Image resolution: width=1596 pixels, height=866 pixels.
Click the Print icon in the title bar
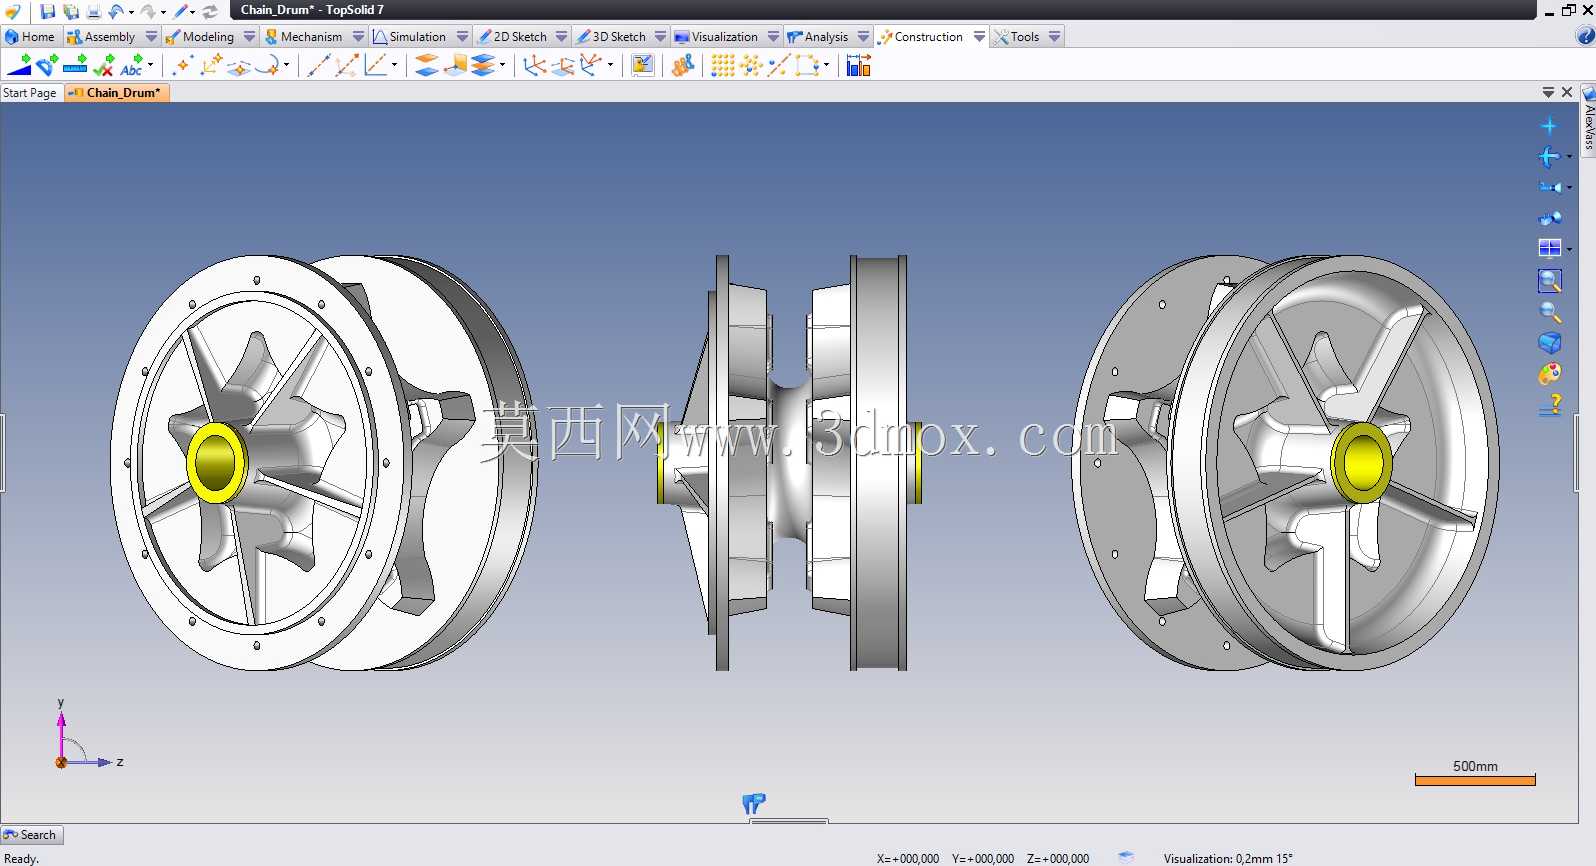click(93, 11)
